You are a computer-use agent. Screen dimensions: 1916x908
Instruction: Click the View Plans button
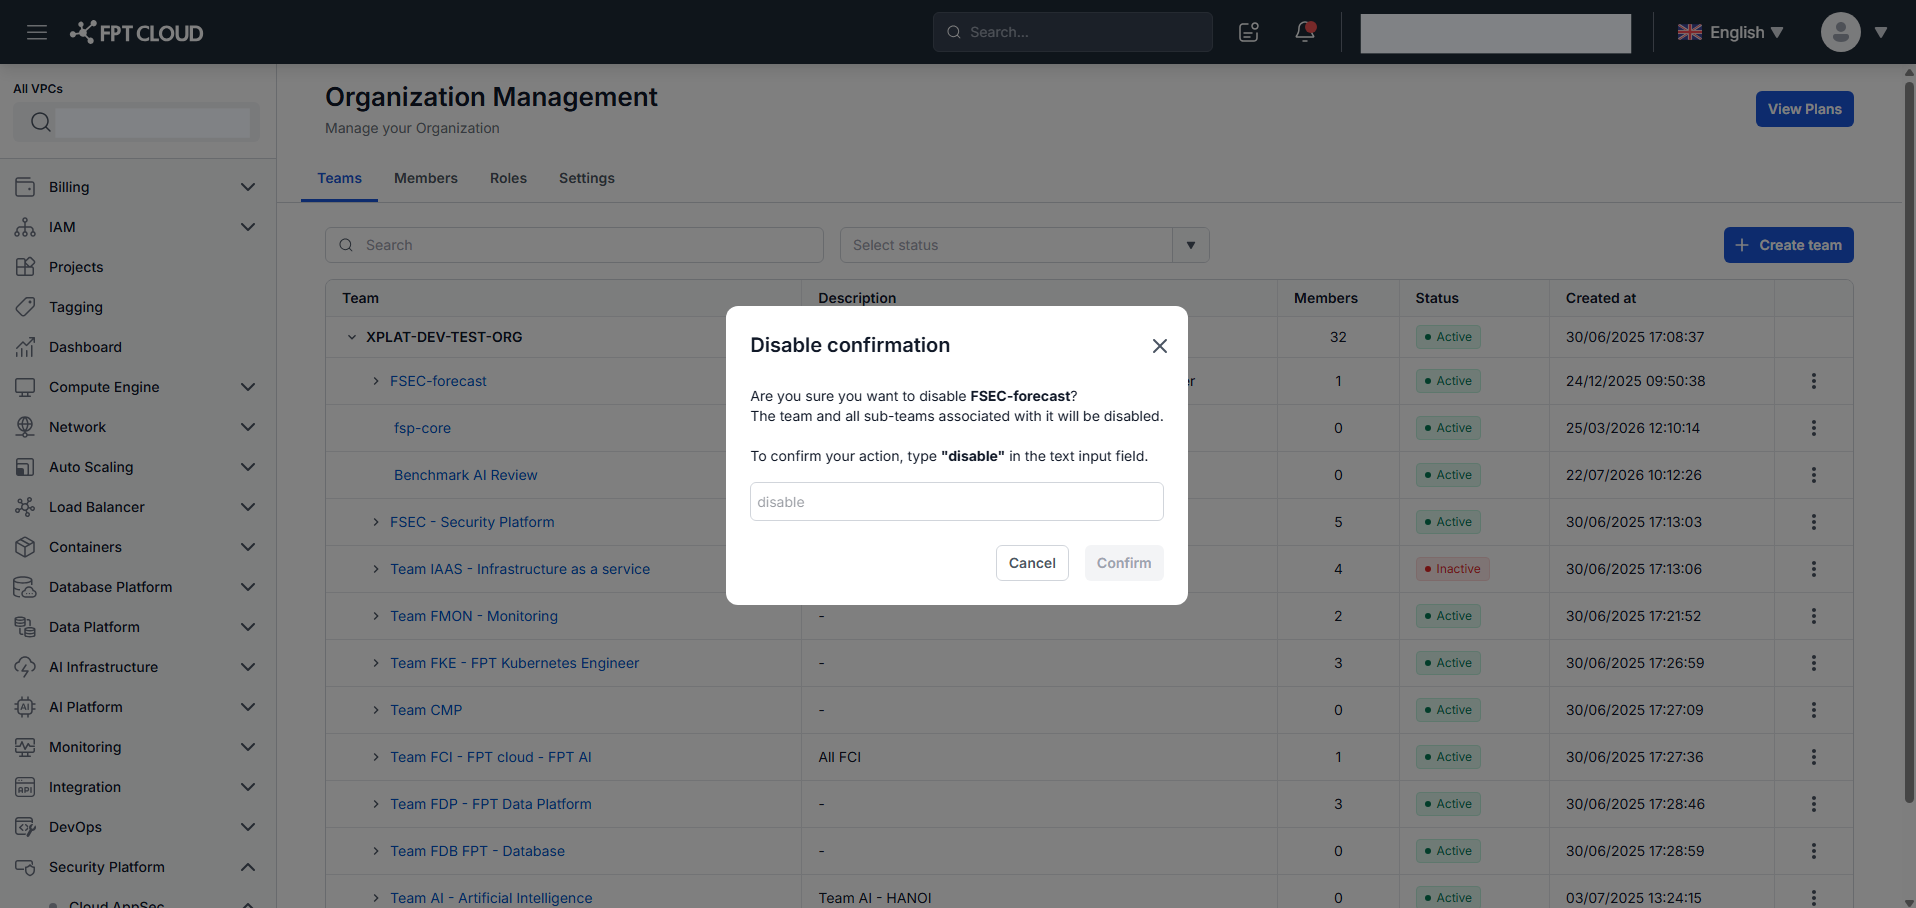pyautogui.click(x=1804, y=109)
